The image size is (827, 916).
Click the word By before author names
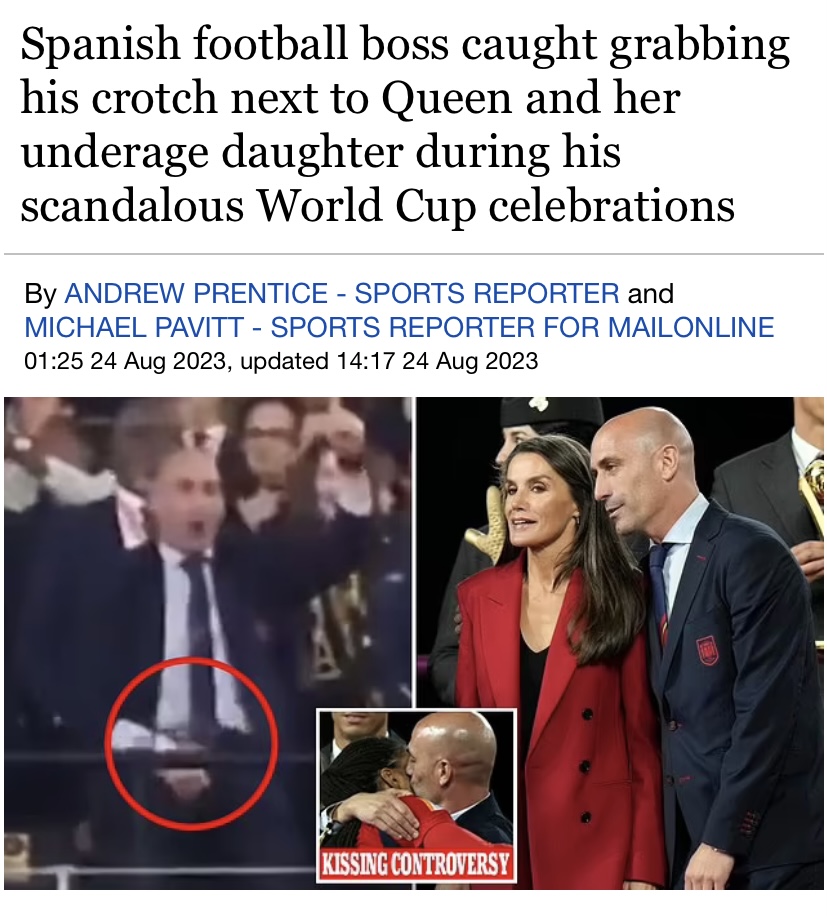40,294
